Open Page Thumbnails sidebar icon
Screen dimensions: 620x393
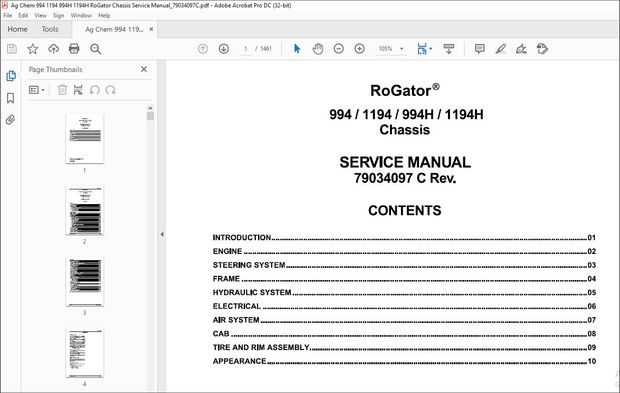click(x=11, y=76)
